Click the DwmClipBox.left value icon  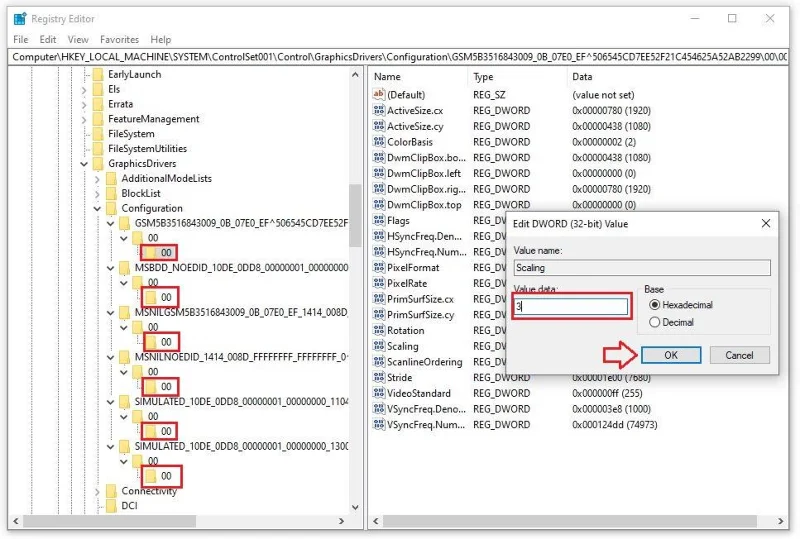click(x=378, y=174)
